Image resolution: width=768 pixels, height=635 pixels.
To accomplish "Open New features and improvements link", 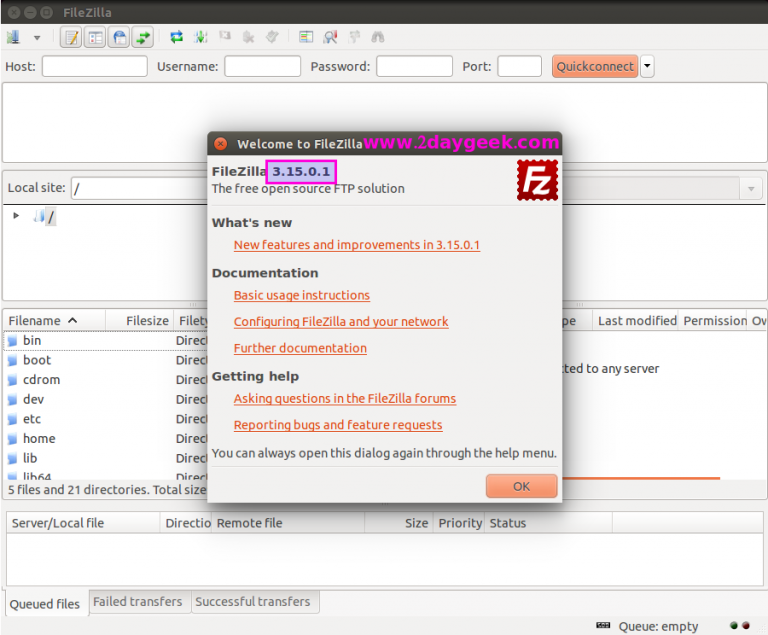I will pos(357,245).
